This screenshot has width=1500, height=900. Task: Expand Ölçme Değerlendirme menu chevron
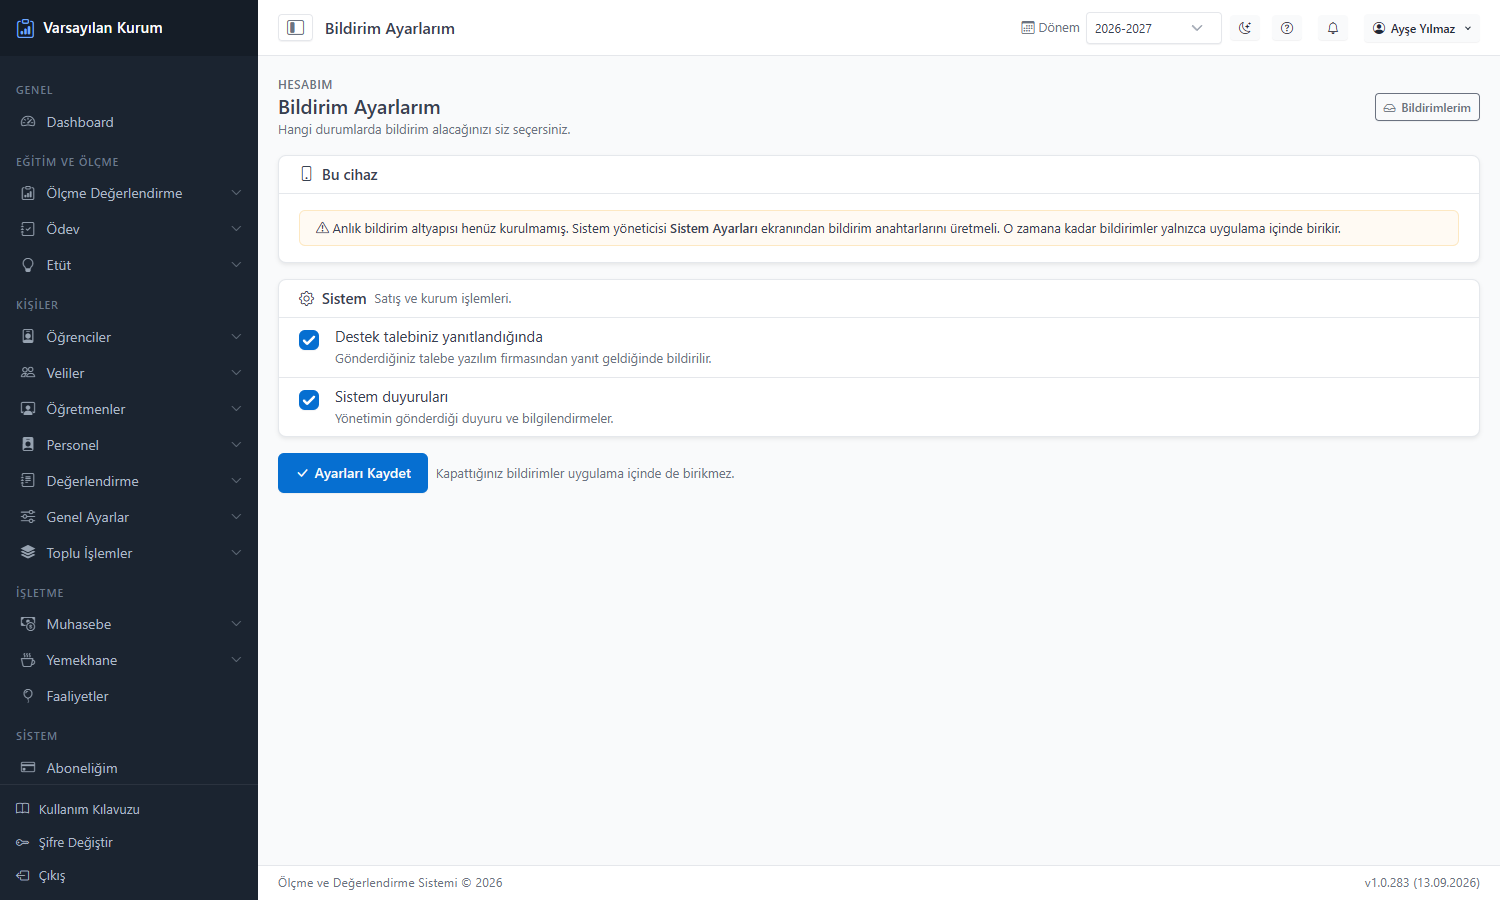coord(236,193)
